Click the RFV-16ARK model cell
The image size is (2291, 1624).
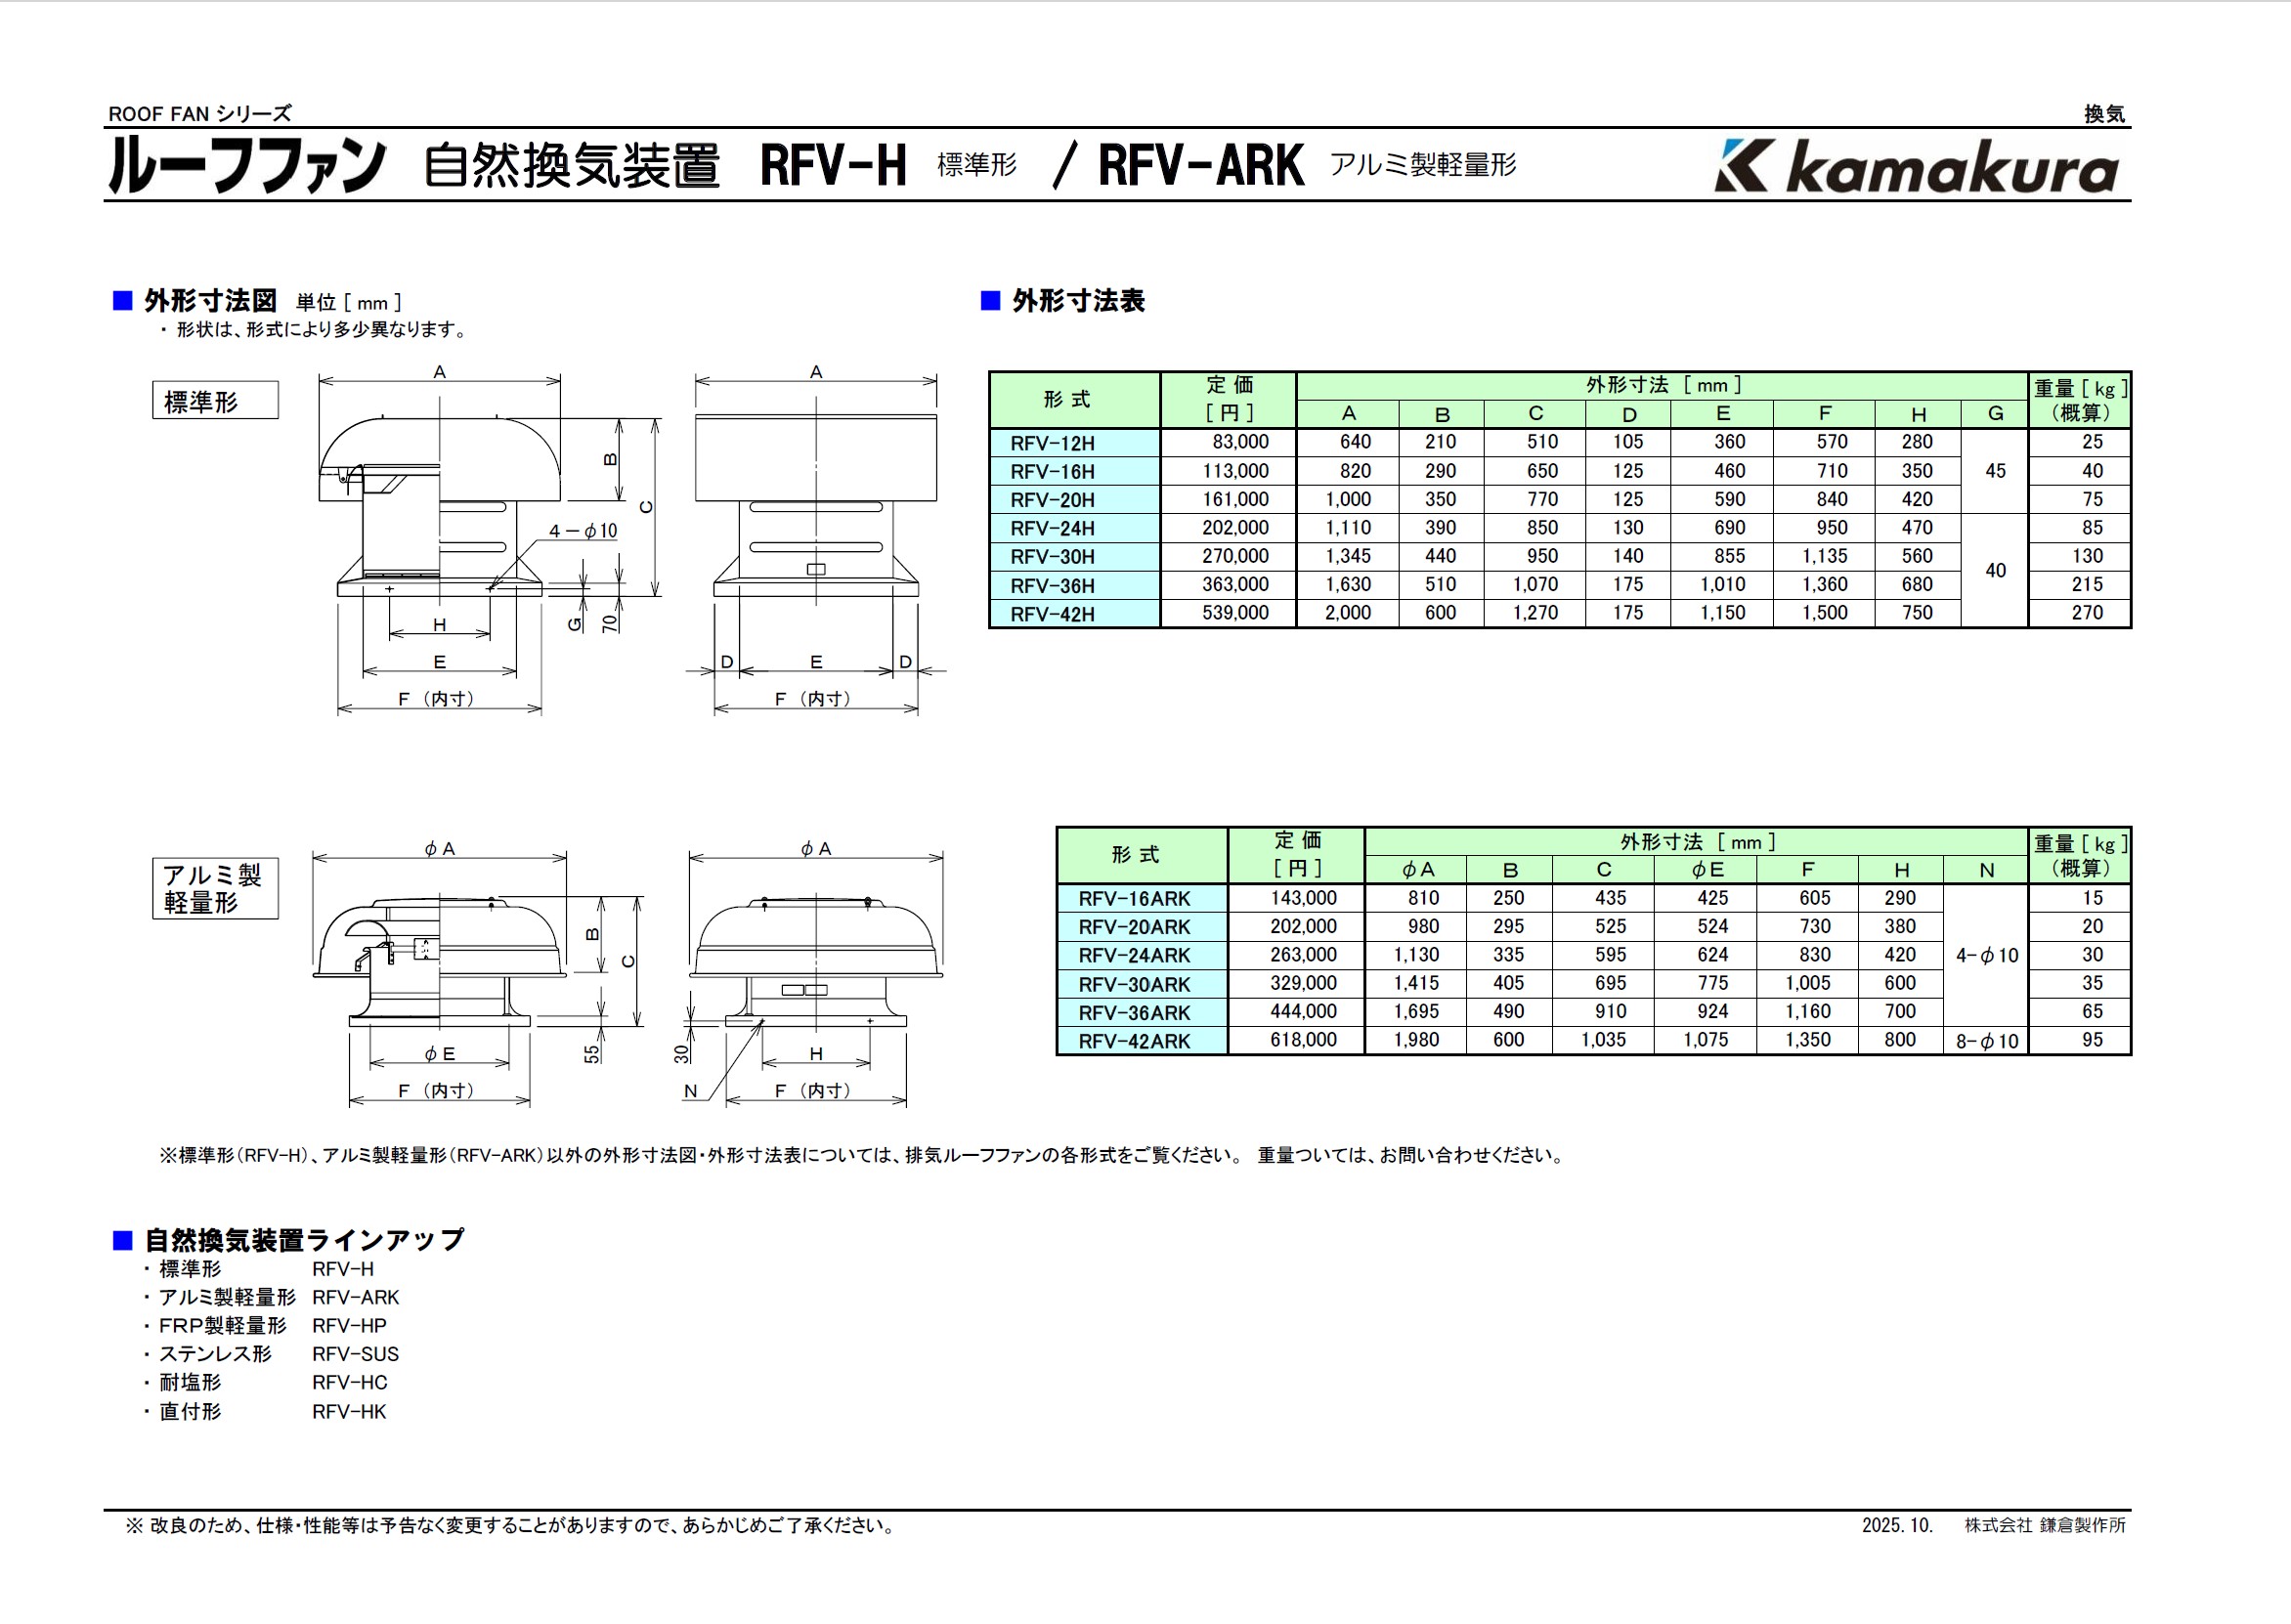(1134, 898)
